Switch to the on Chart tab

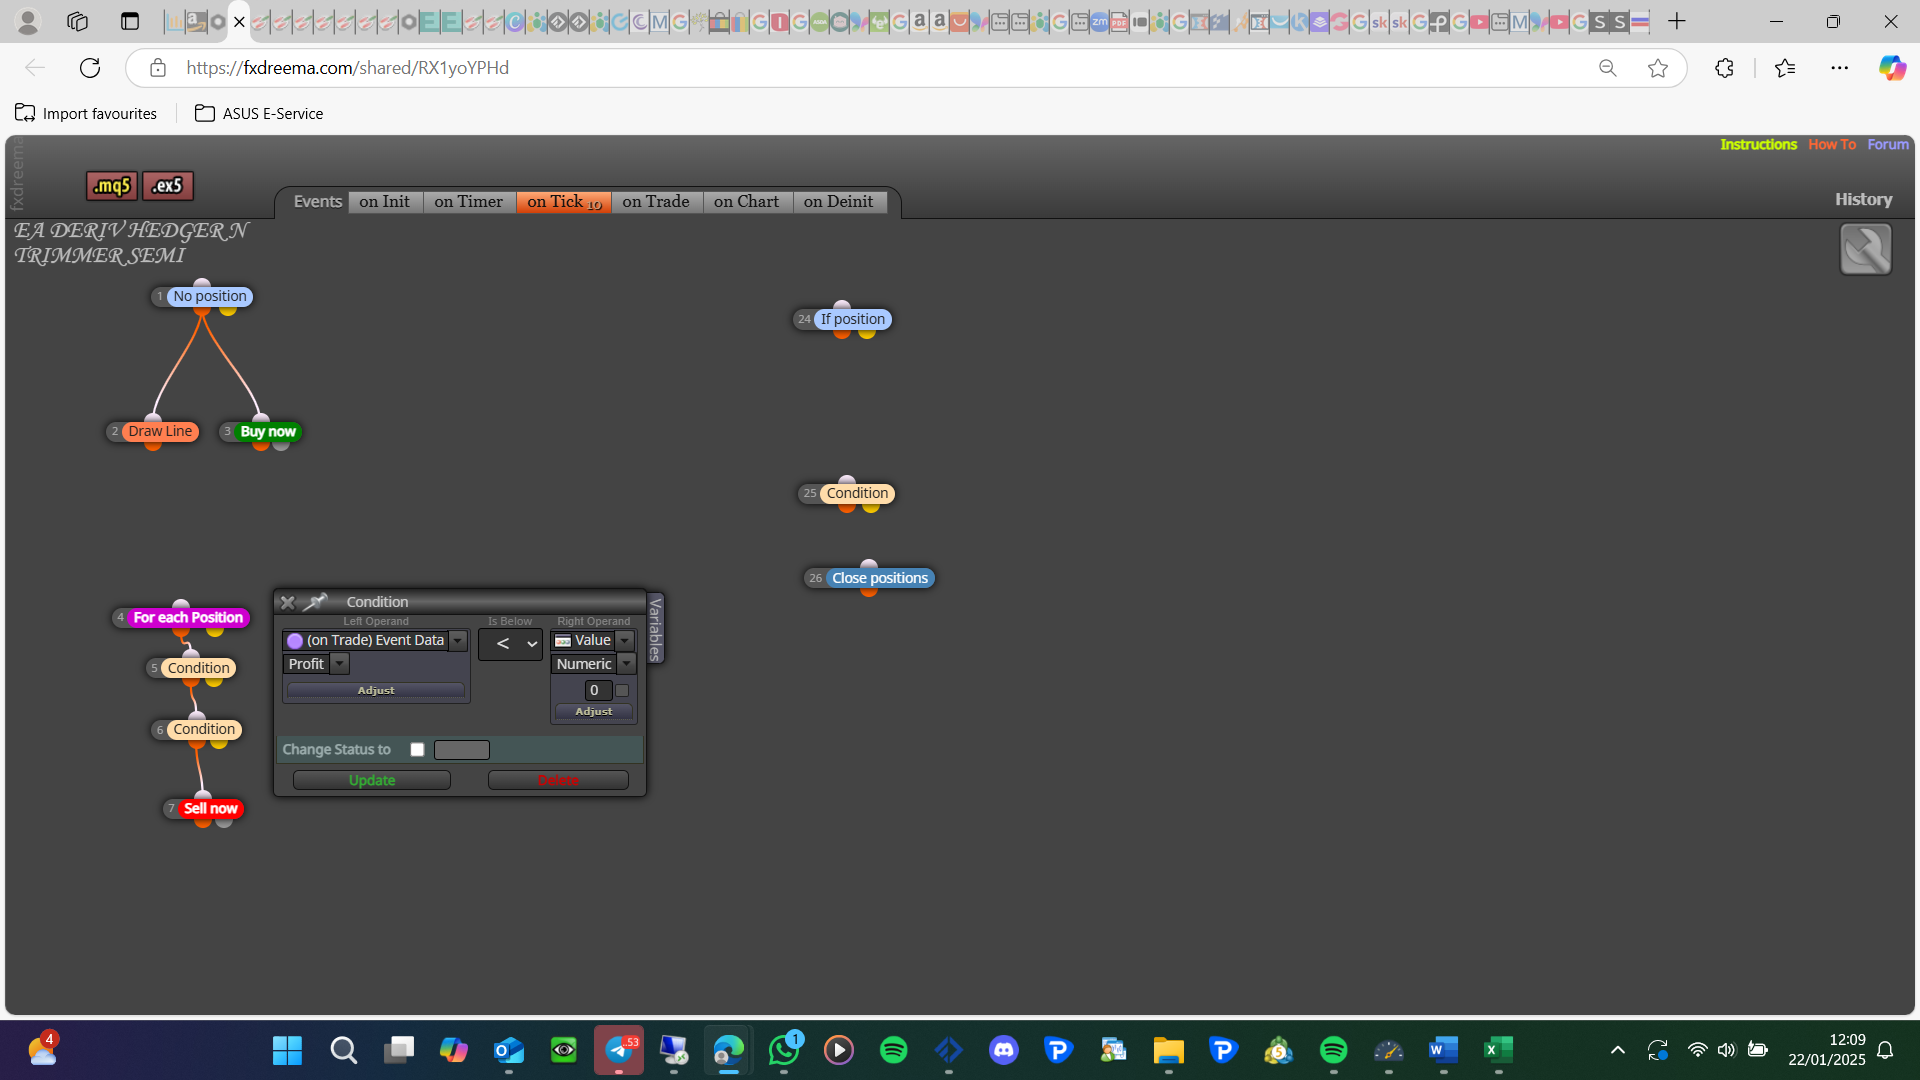coord(747,202)
